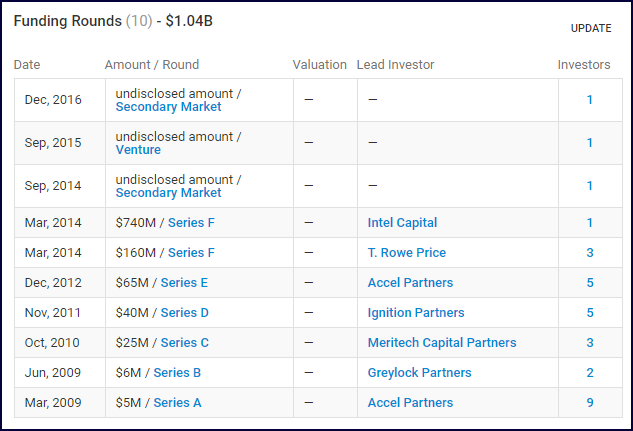This screenshot has height=431, width=633.
Task: Open Secondary Market round from Dec, 2016
Action: (x=168, y=107)
